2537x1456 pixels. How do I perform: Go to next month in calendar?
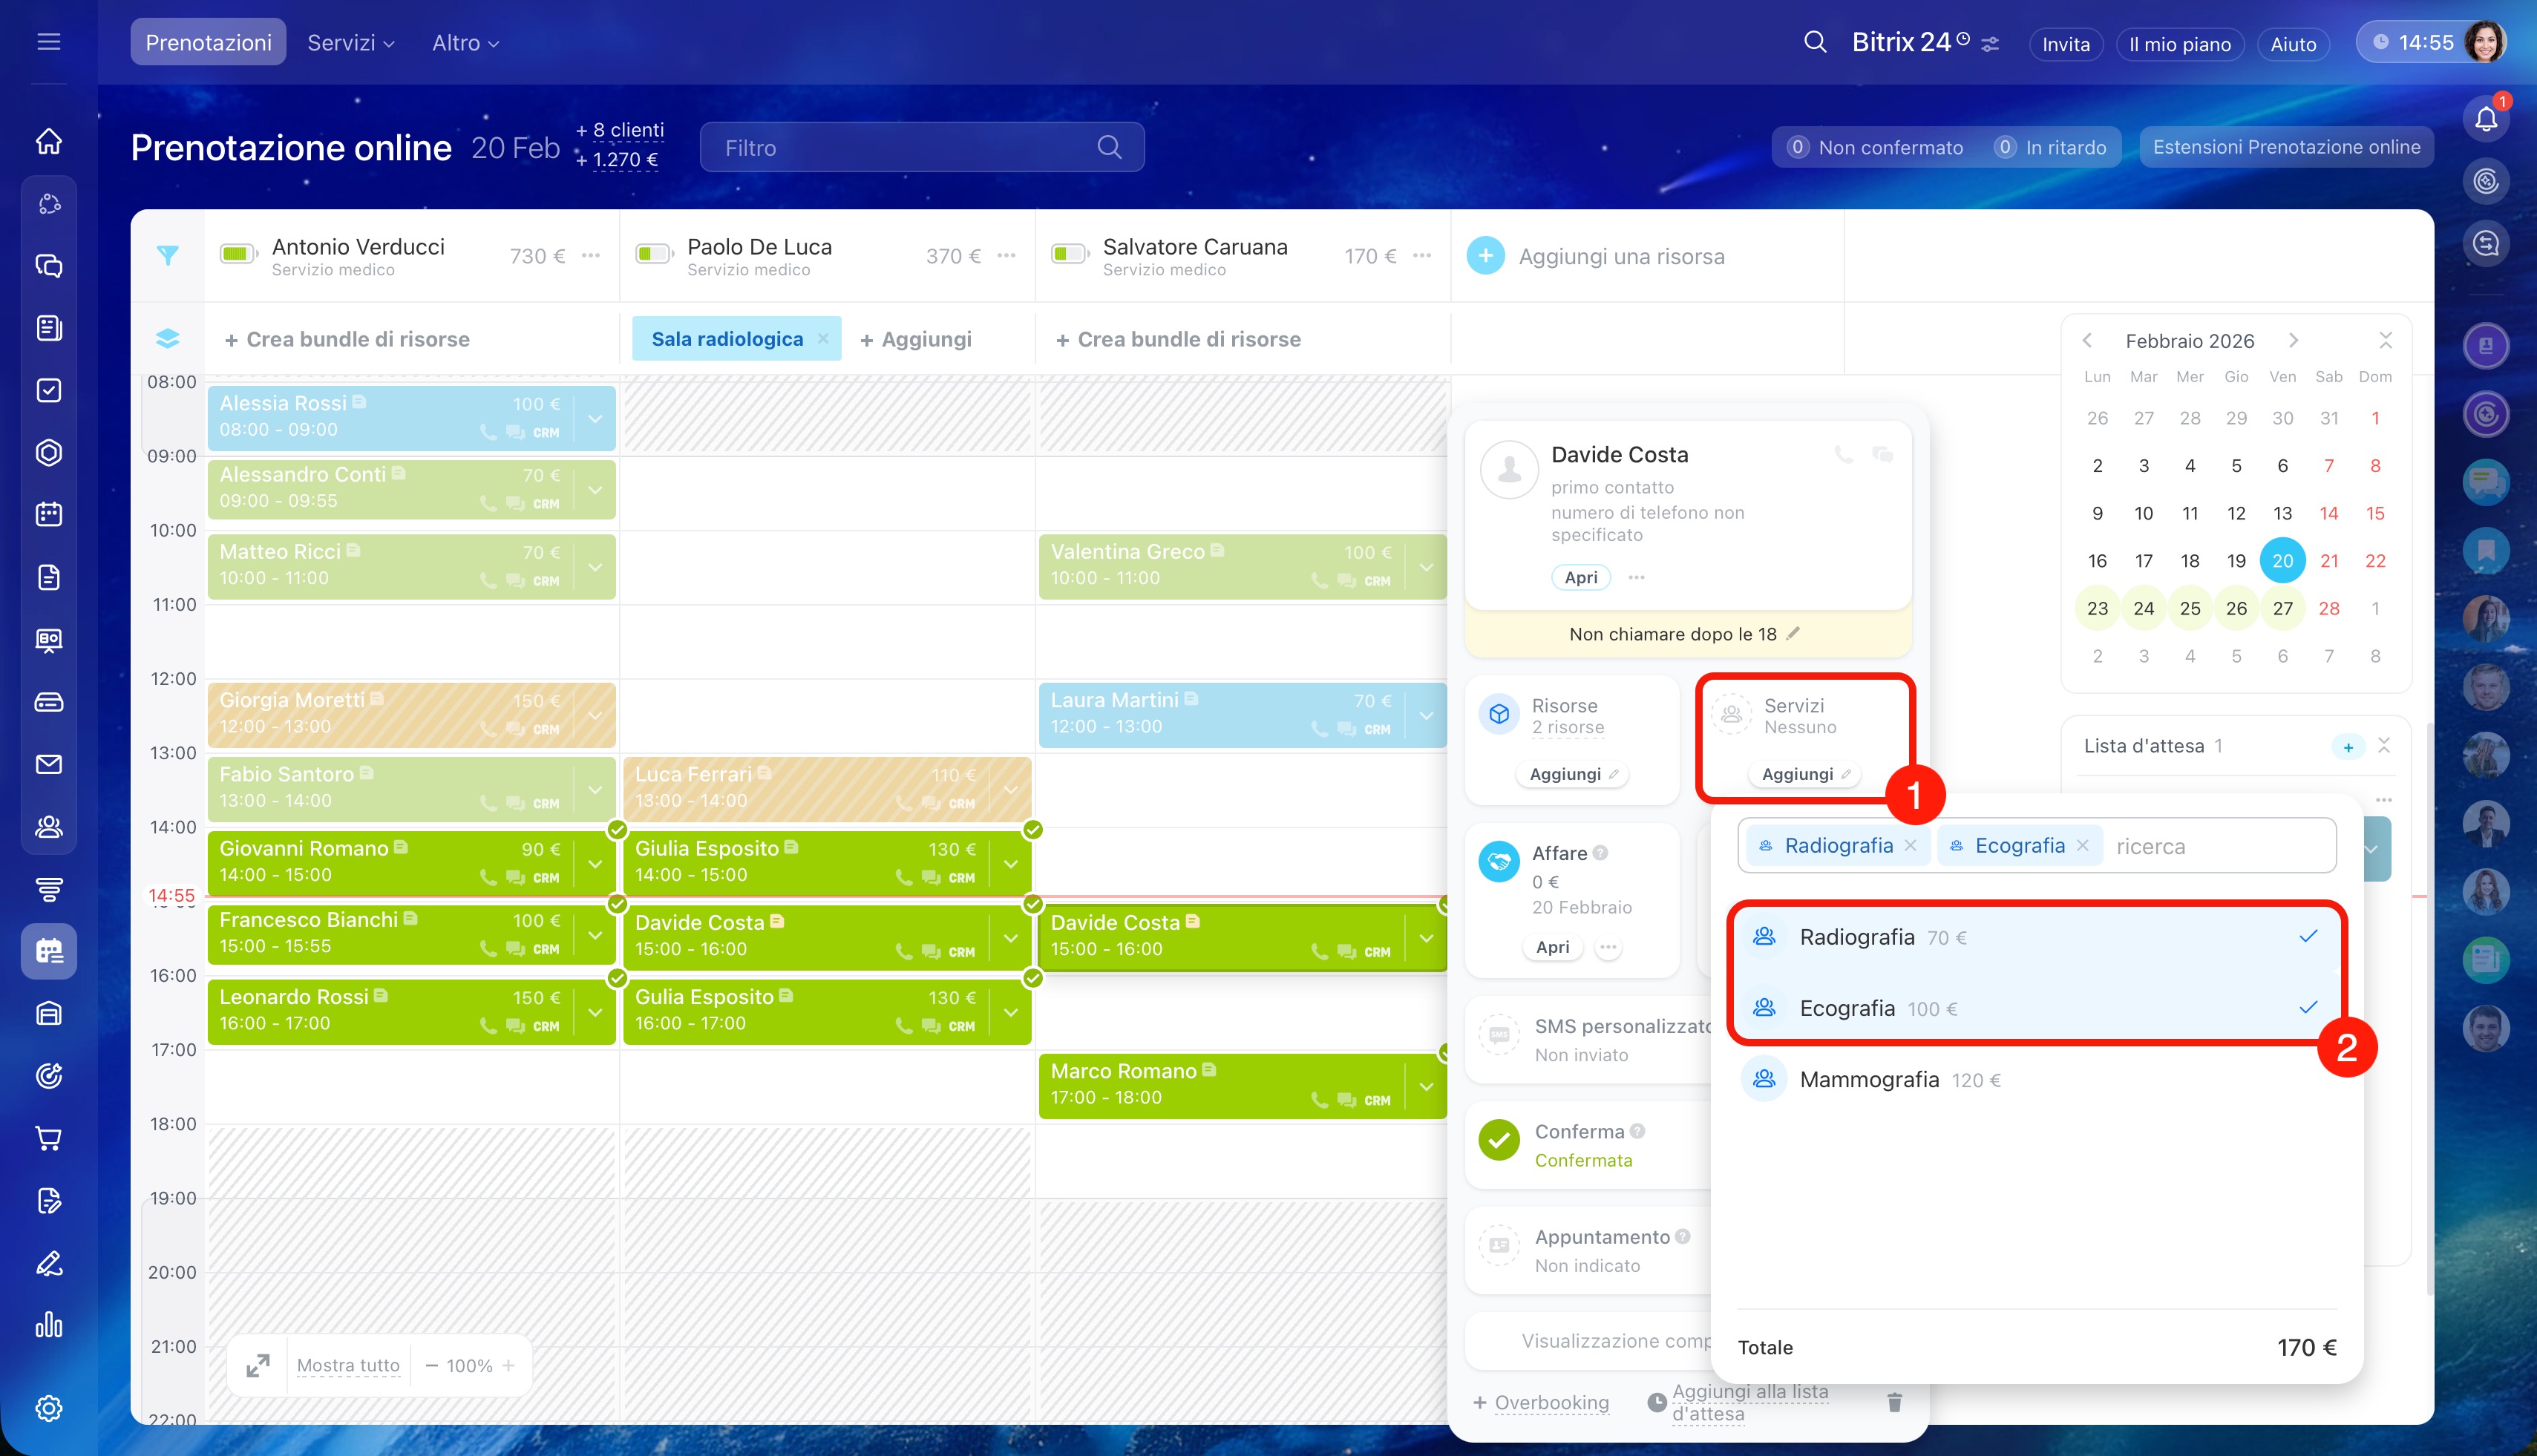pos(2294,341)
